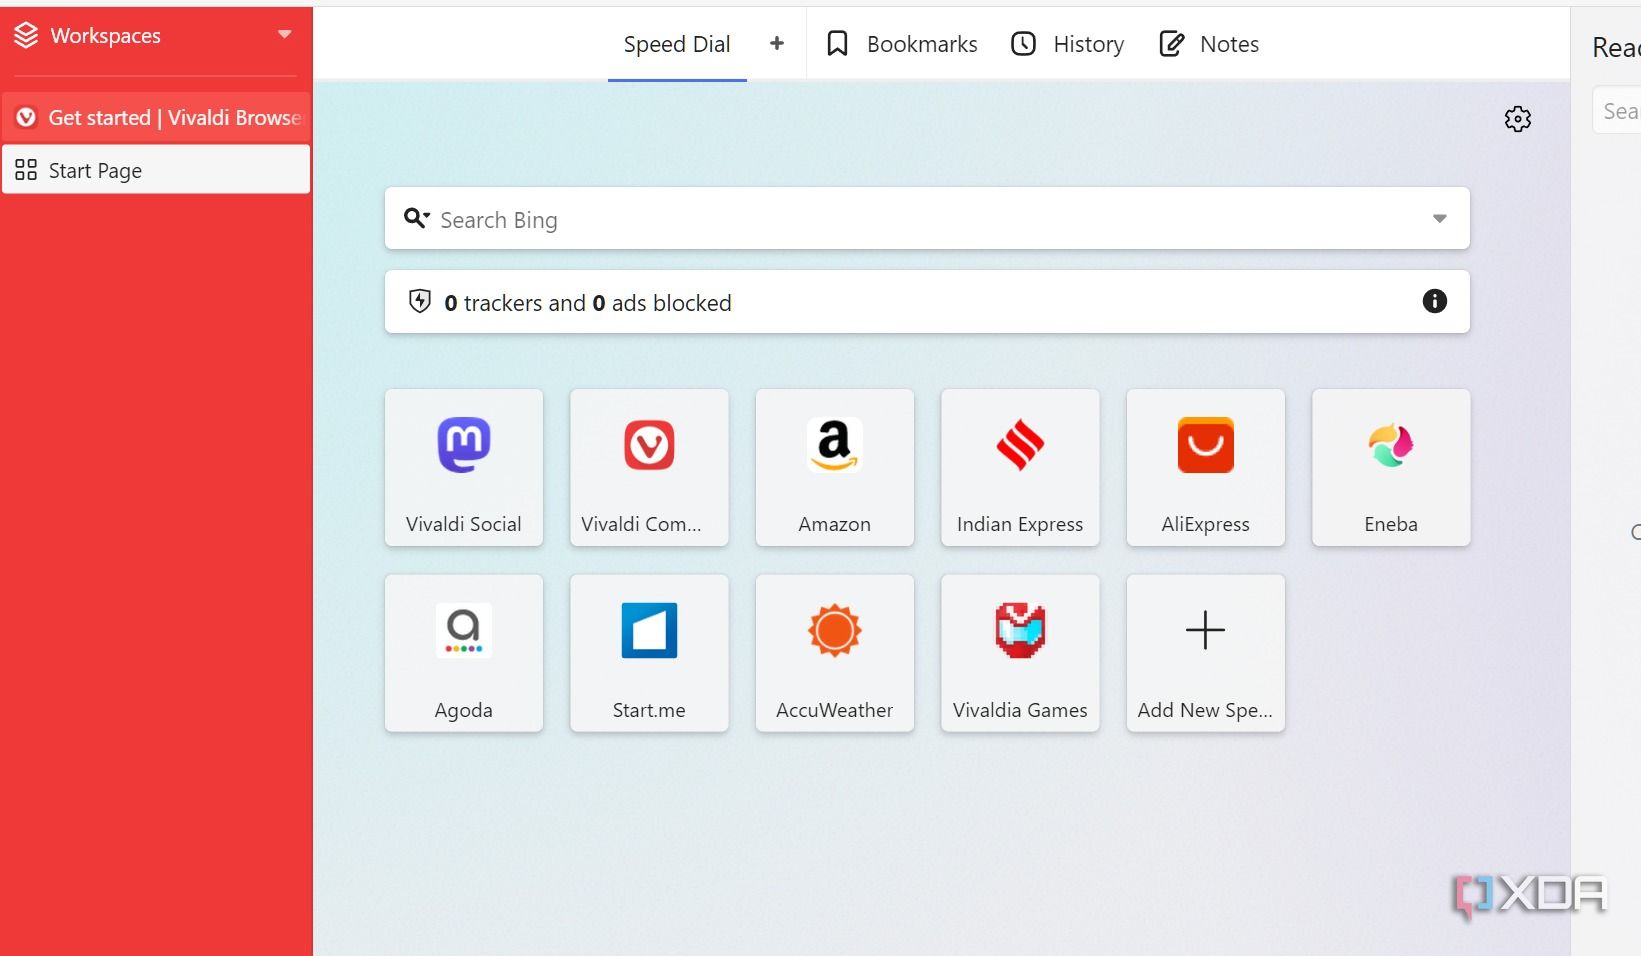
Task: Open the Bookmarks tab
Action: [902, 44]
